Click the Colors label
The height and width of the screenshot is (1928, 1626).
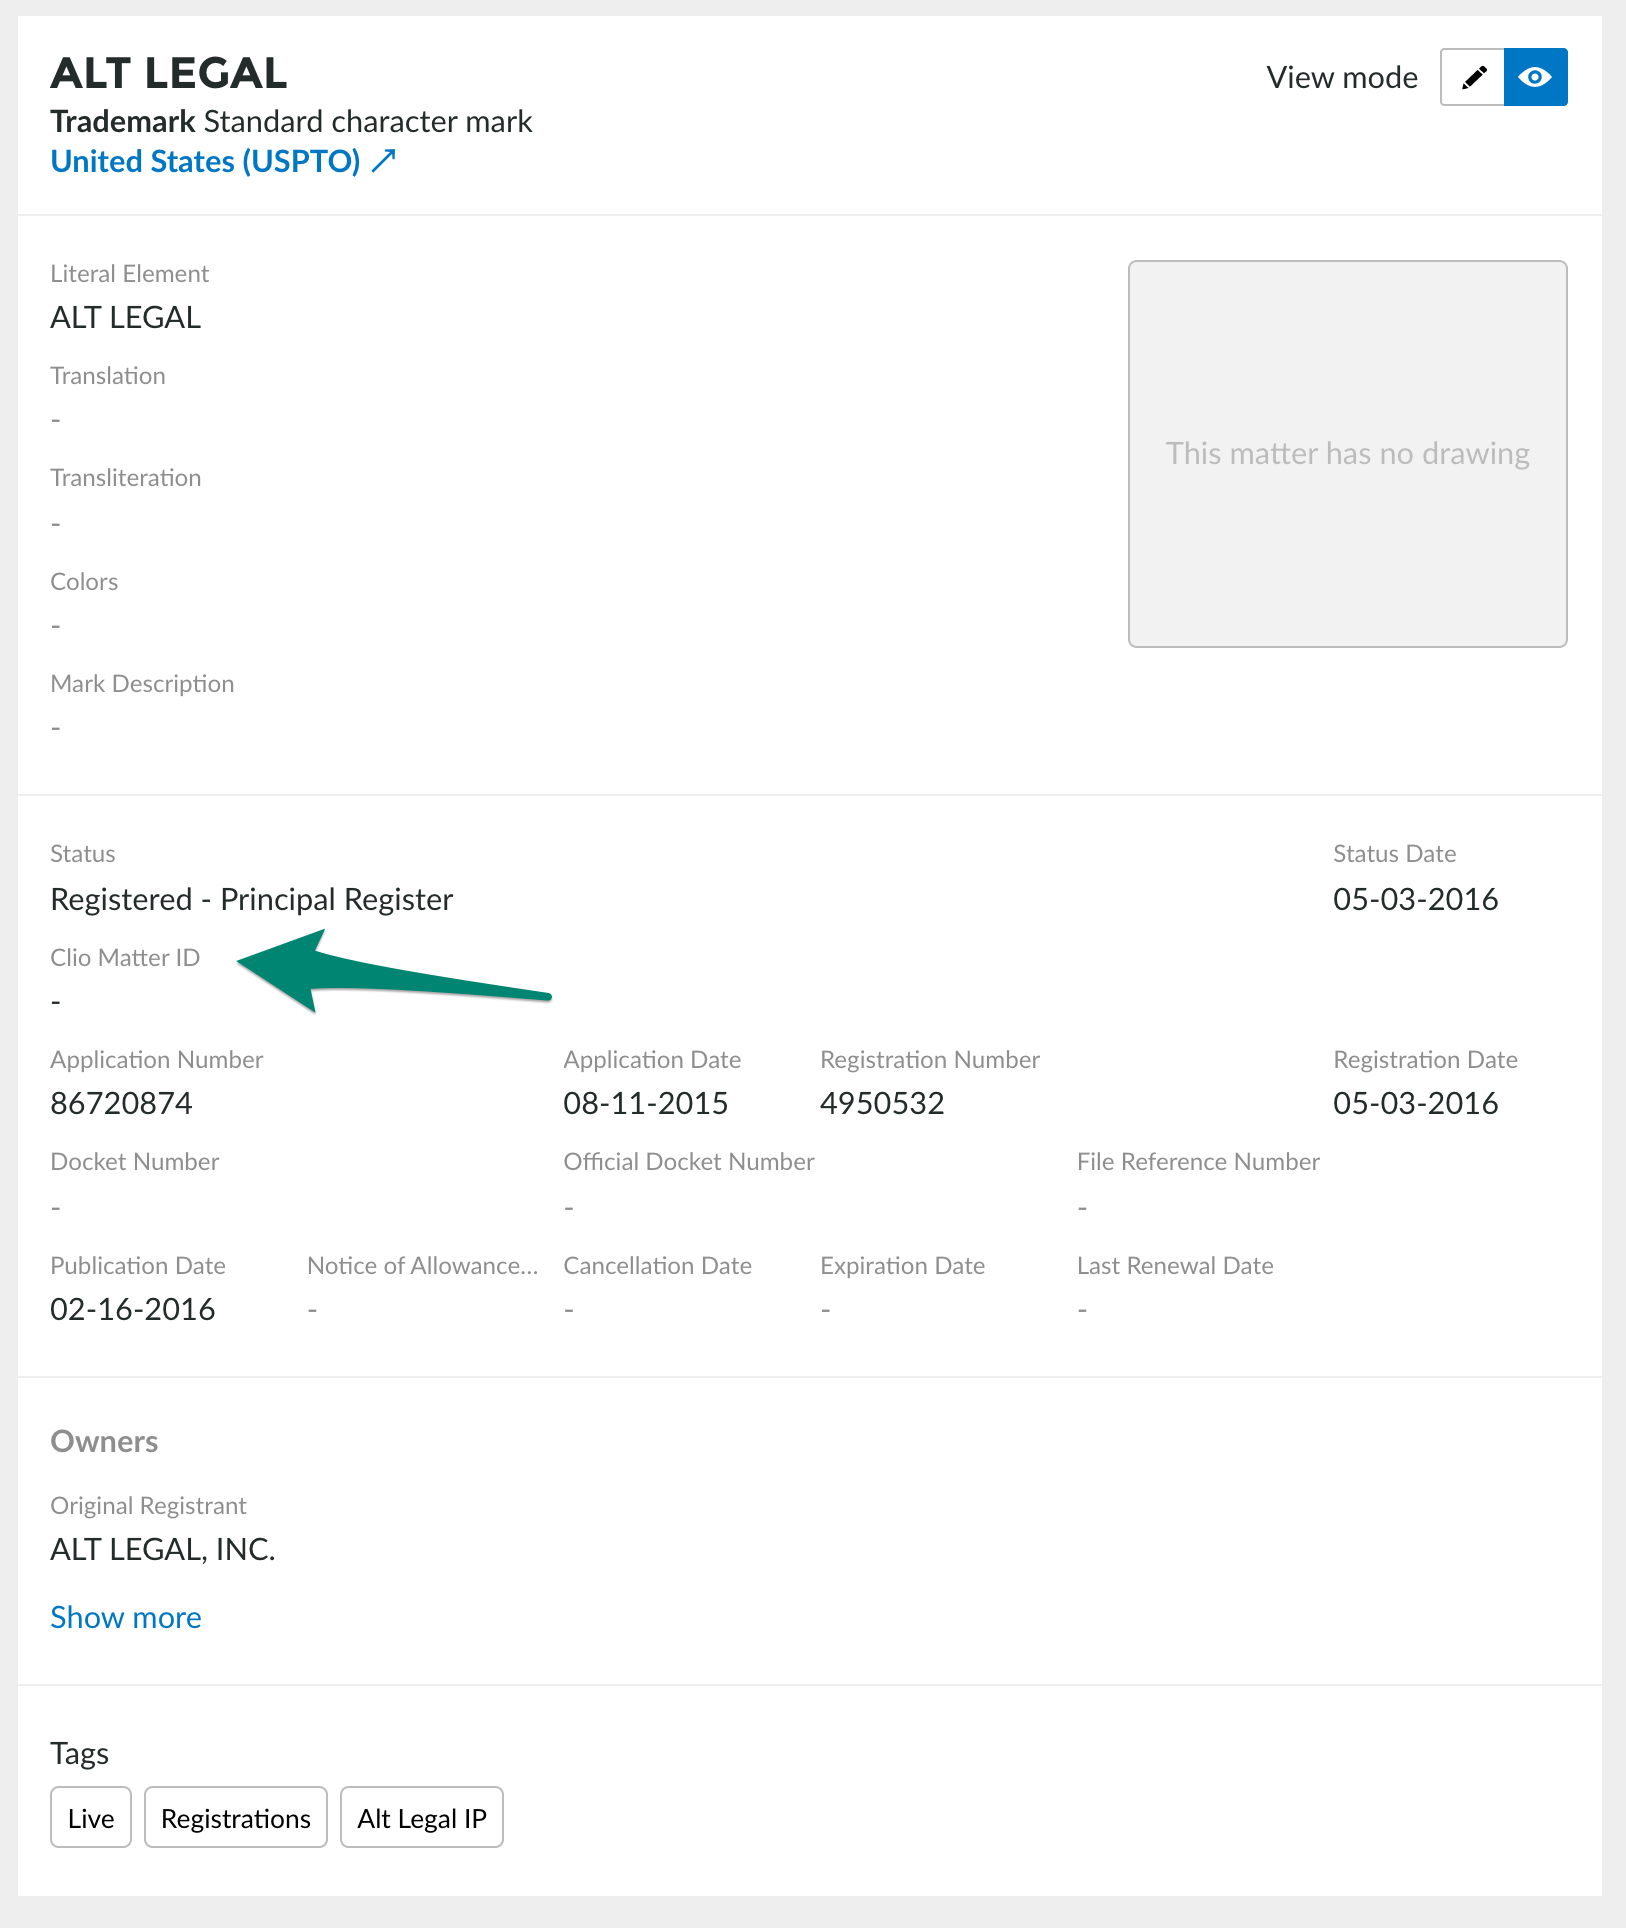(x=84, y=581)
